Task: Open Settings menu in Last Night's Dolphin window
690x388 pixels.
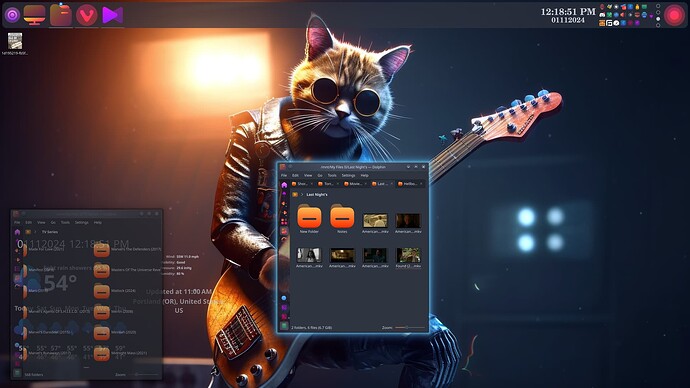Action: (x=349, y=176)
